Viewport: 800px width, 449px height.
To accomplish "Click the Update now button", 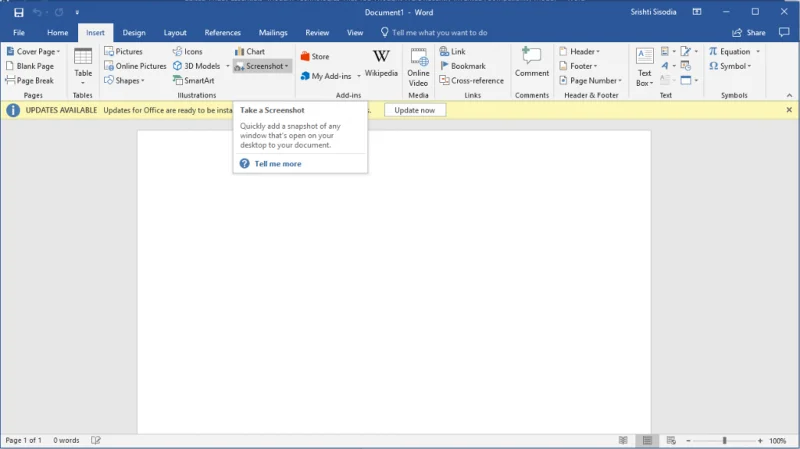I will click(x=415, y=110).
